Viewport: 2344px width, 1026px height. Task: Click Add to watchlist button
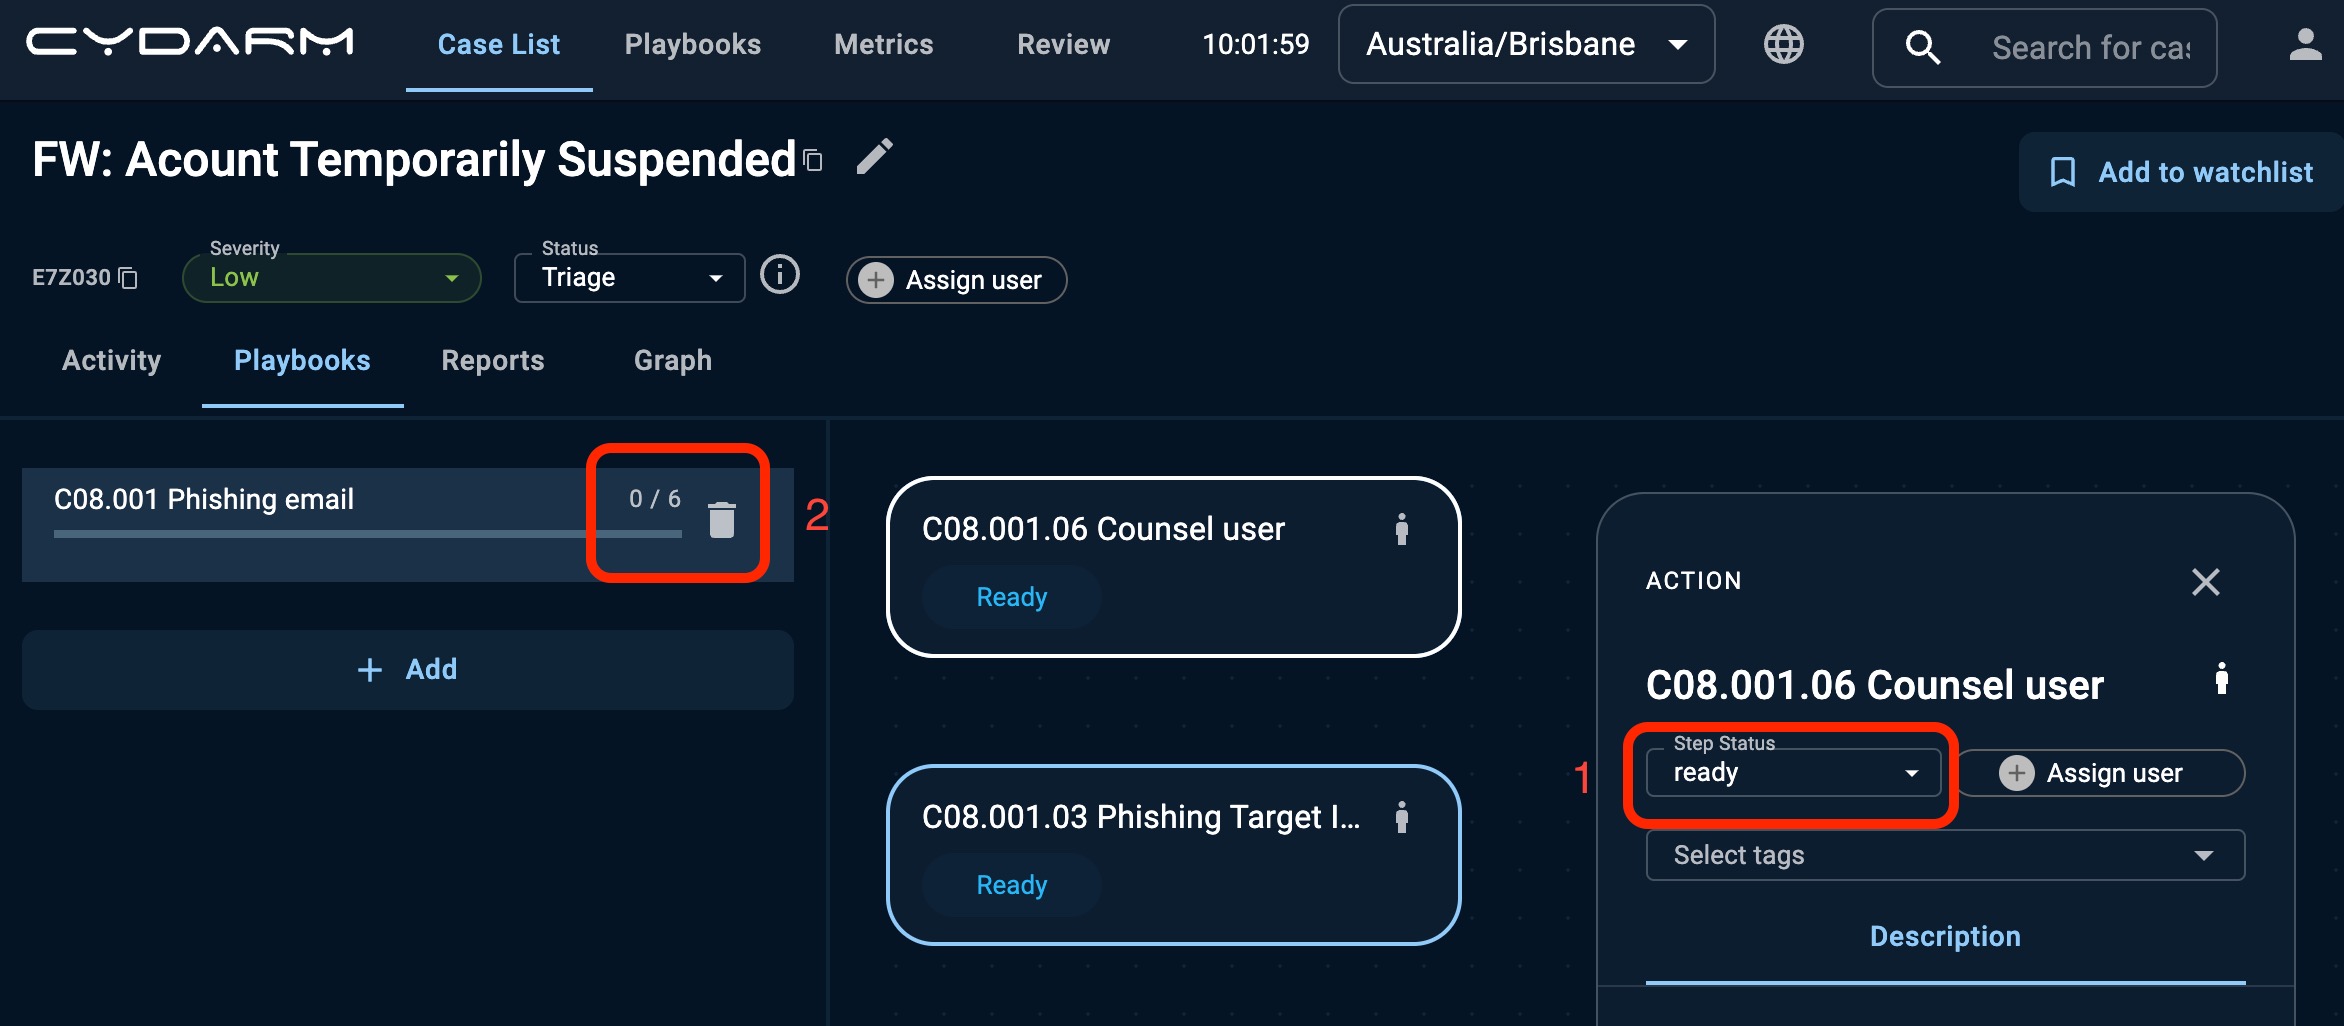pyautogui.click(x=2182, y=172)
